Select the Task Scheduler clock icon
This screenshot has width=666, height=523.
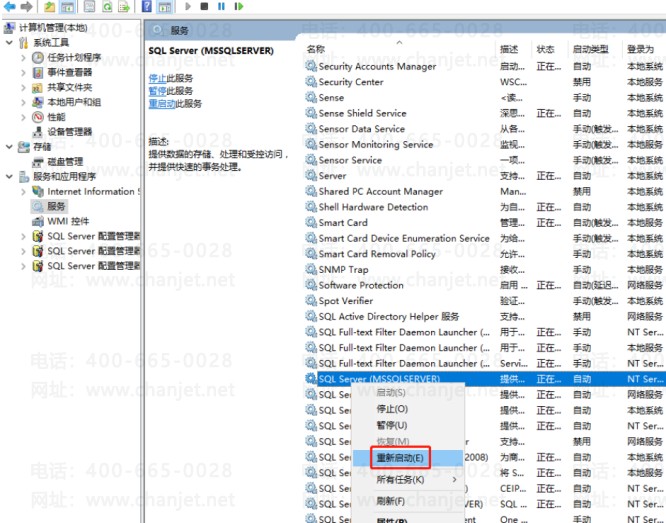tap(38, 57)
